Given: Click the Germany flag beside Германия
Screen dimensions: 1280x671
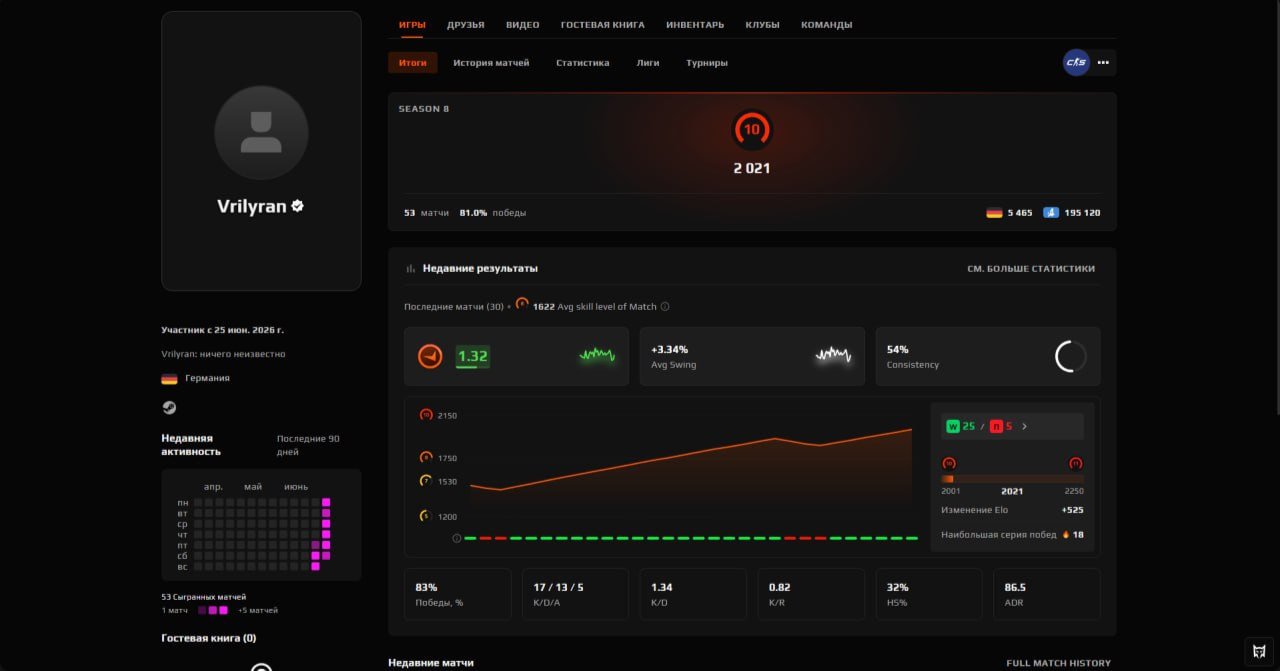Looking at the screenshot, I should pyautogui.click(x=169, y=379).
